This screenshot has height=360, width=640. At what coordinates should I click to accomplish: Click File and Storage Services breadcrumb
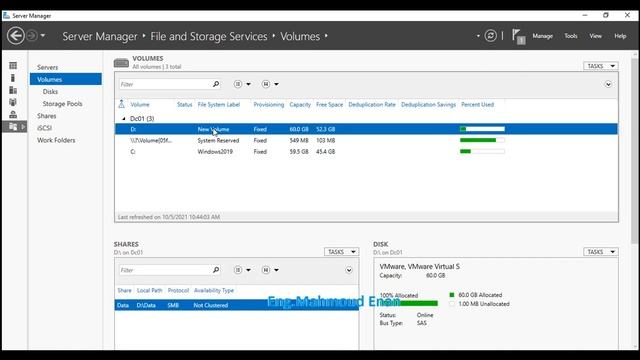(209, 36)
